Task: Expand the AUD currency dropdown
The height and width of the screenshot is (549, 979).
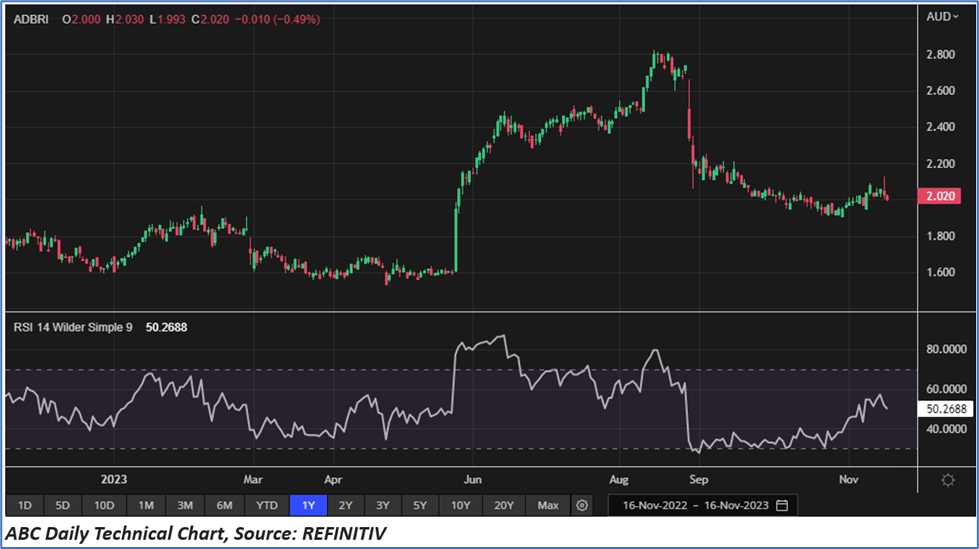Action: [x=942, y=17]
